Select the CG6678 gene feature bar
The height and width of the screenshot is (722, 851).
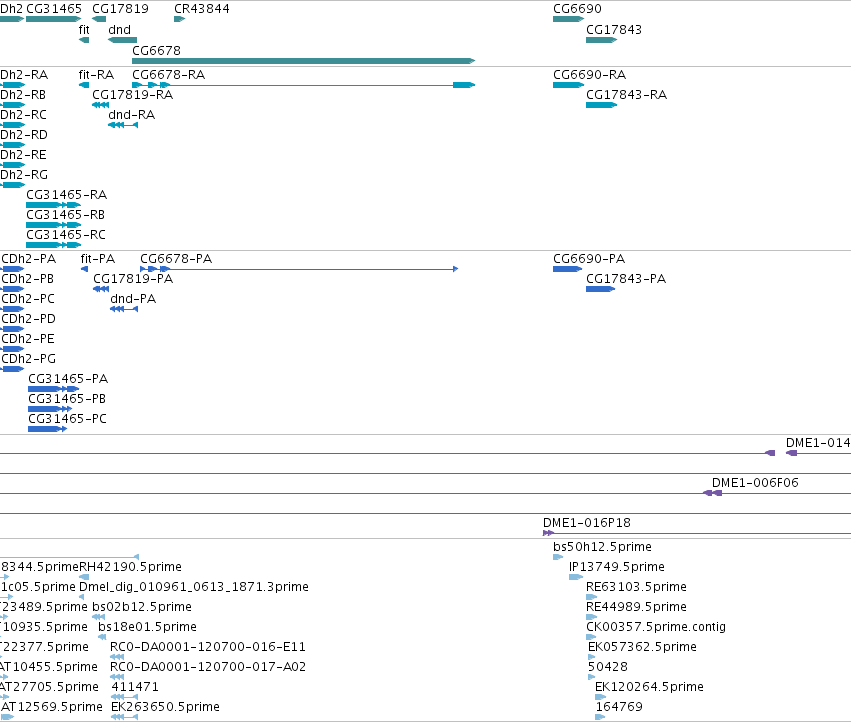pyautogui.click(x=303, y=61)
